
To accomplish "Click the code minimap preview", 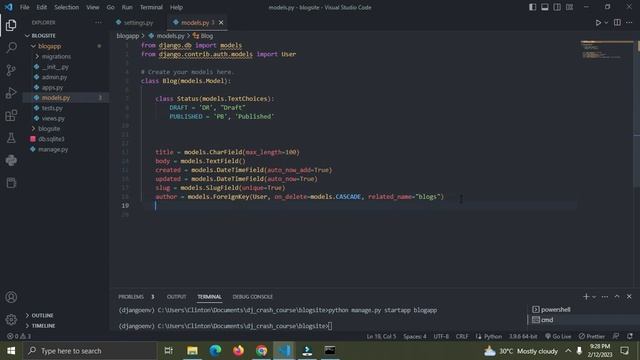I will [x=607, y=50].
